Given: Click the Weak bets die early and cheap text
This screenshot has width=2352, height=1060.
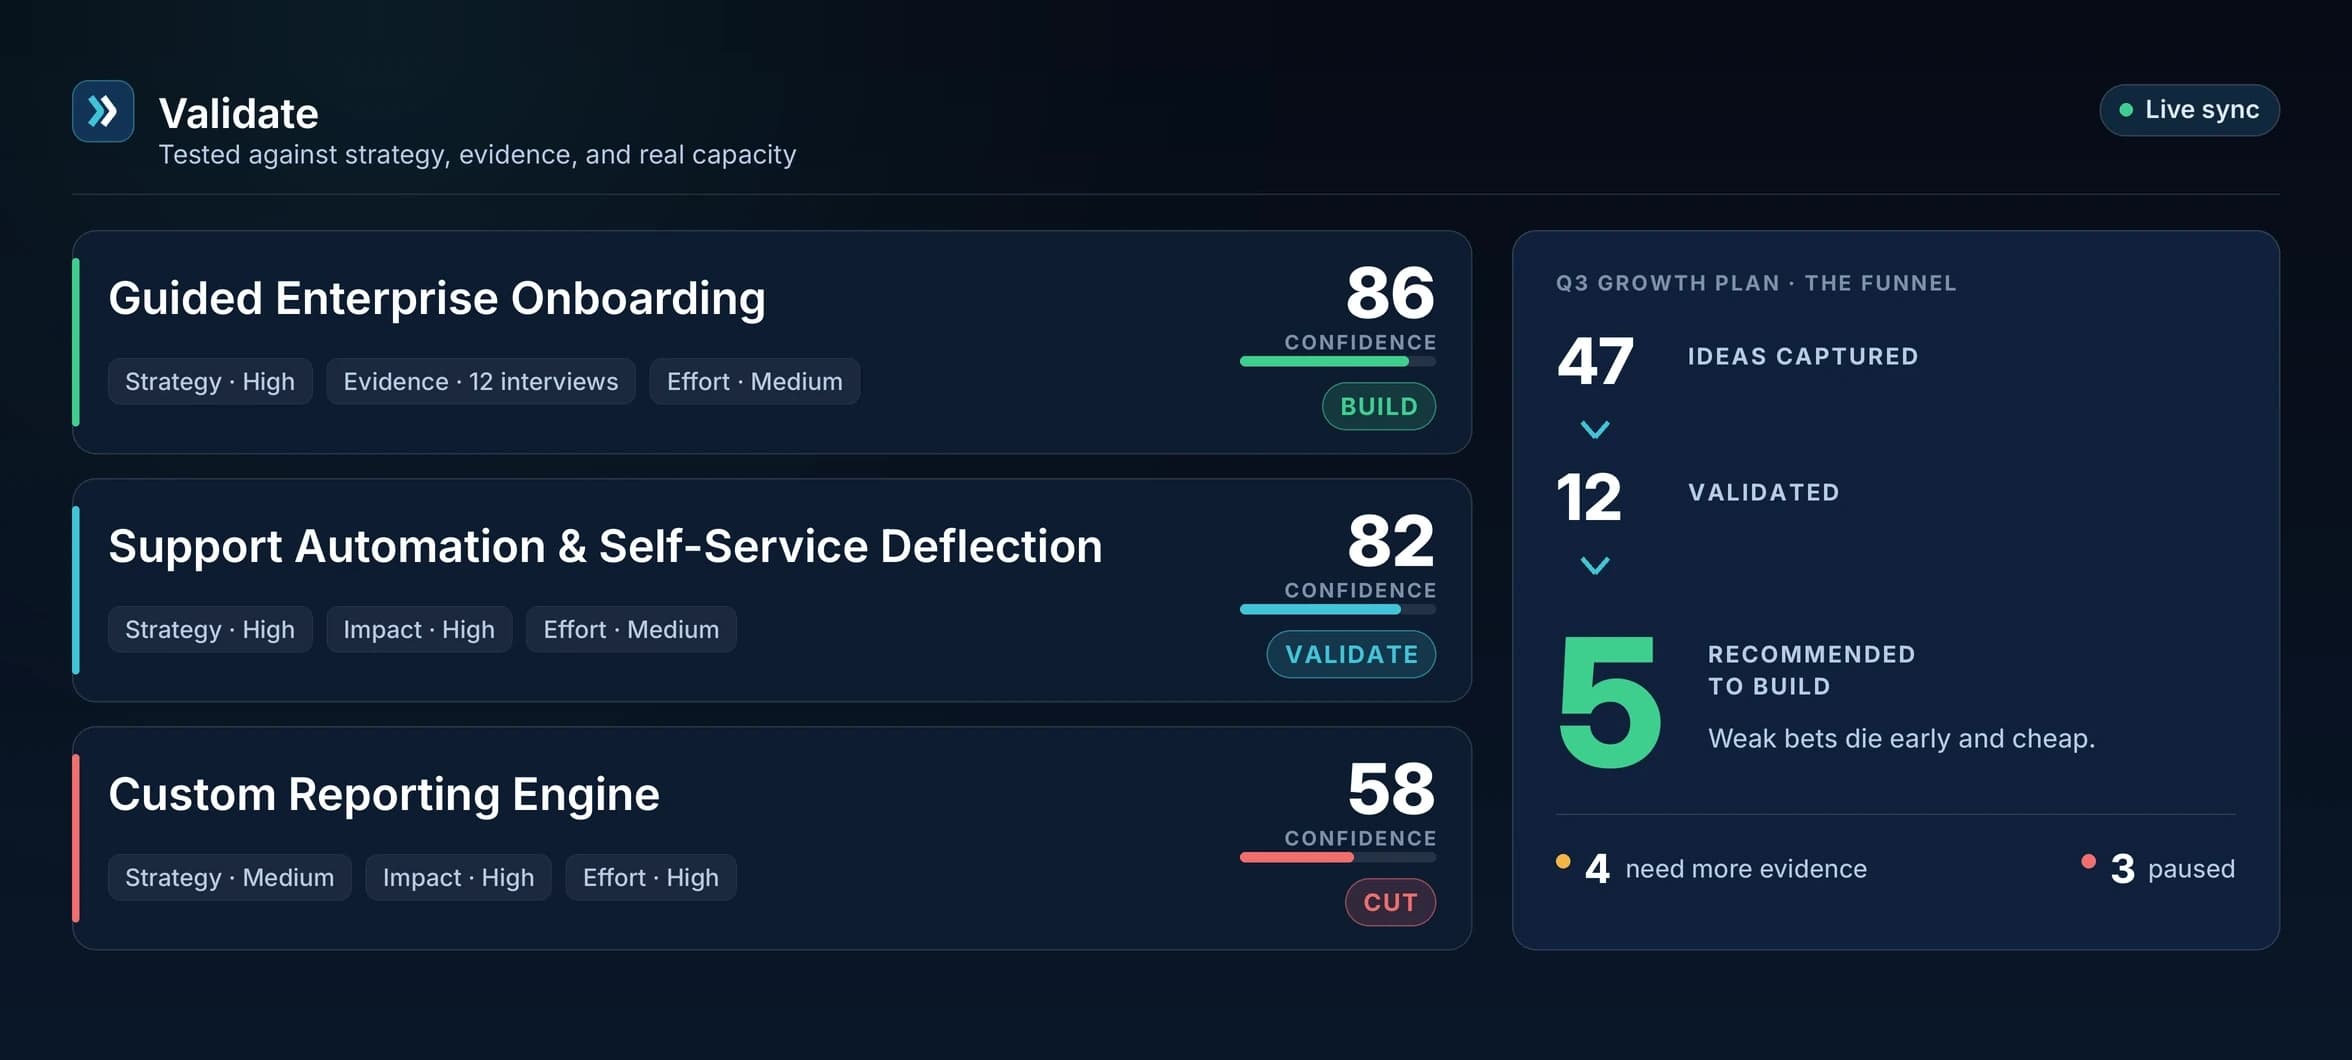Looking at the screenshot, I should [x=1901, y=738].
